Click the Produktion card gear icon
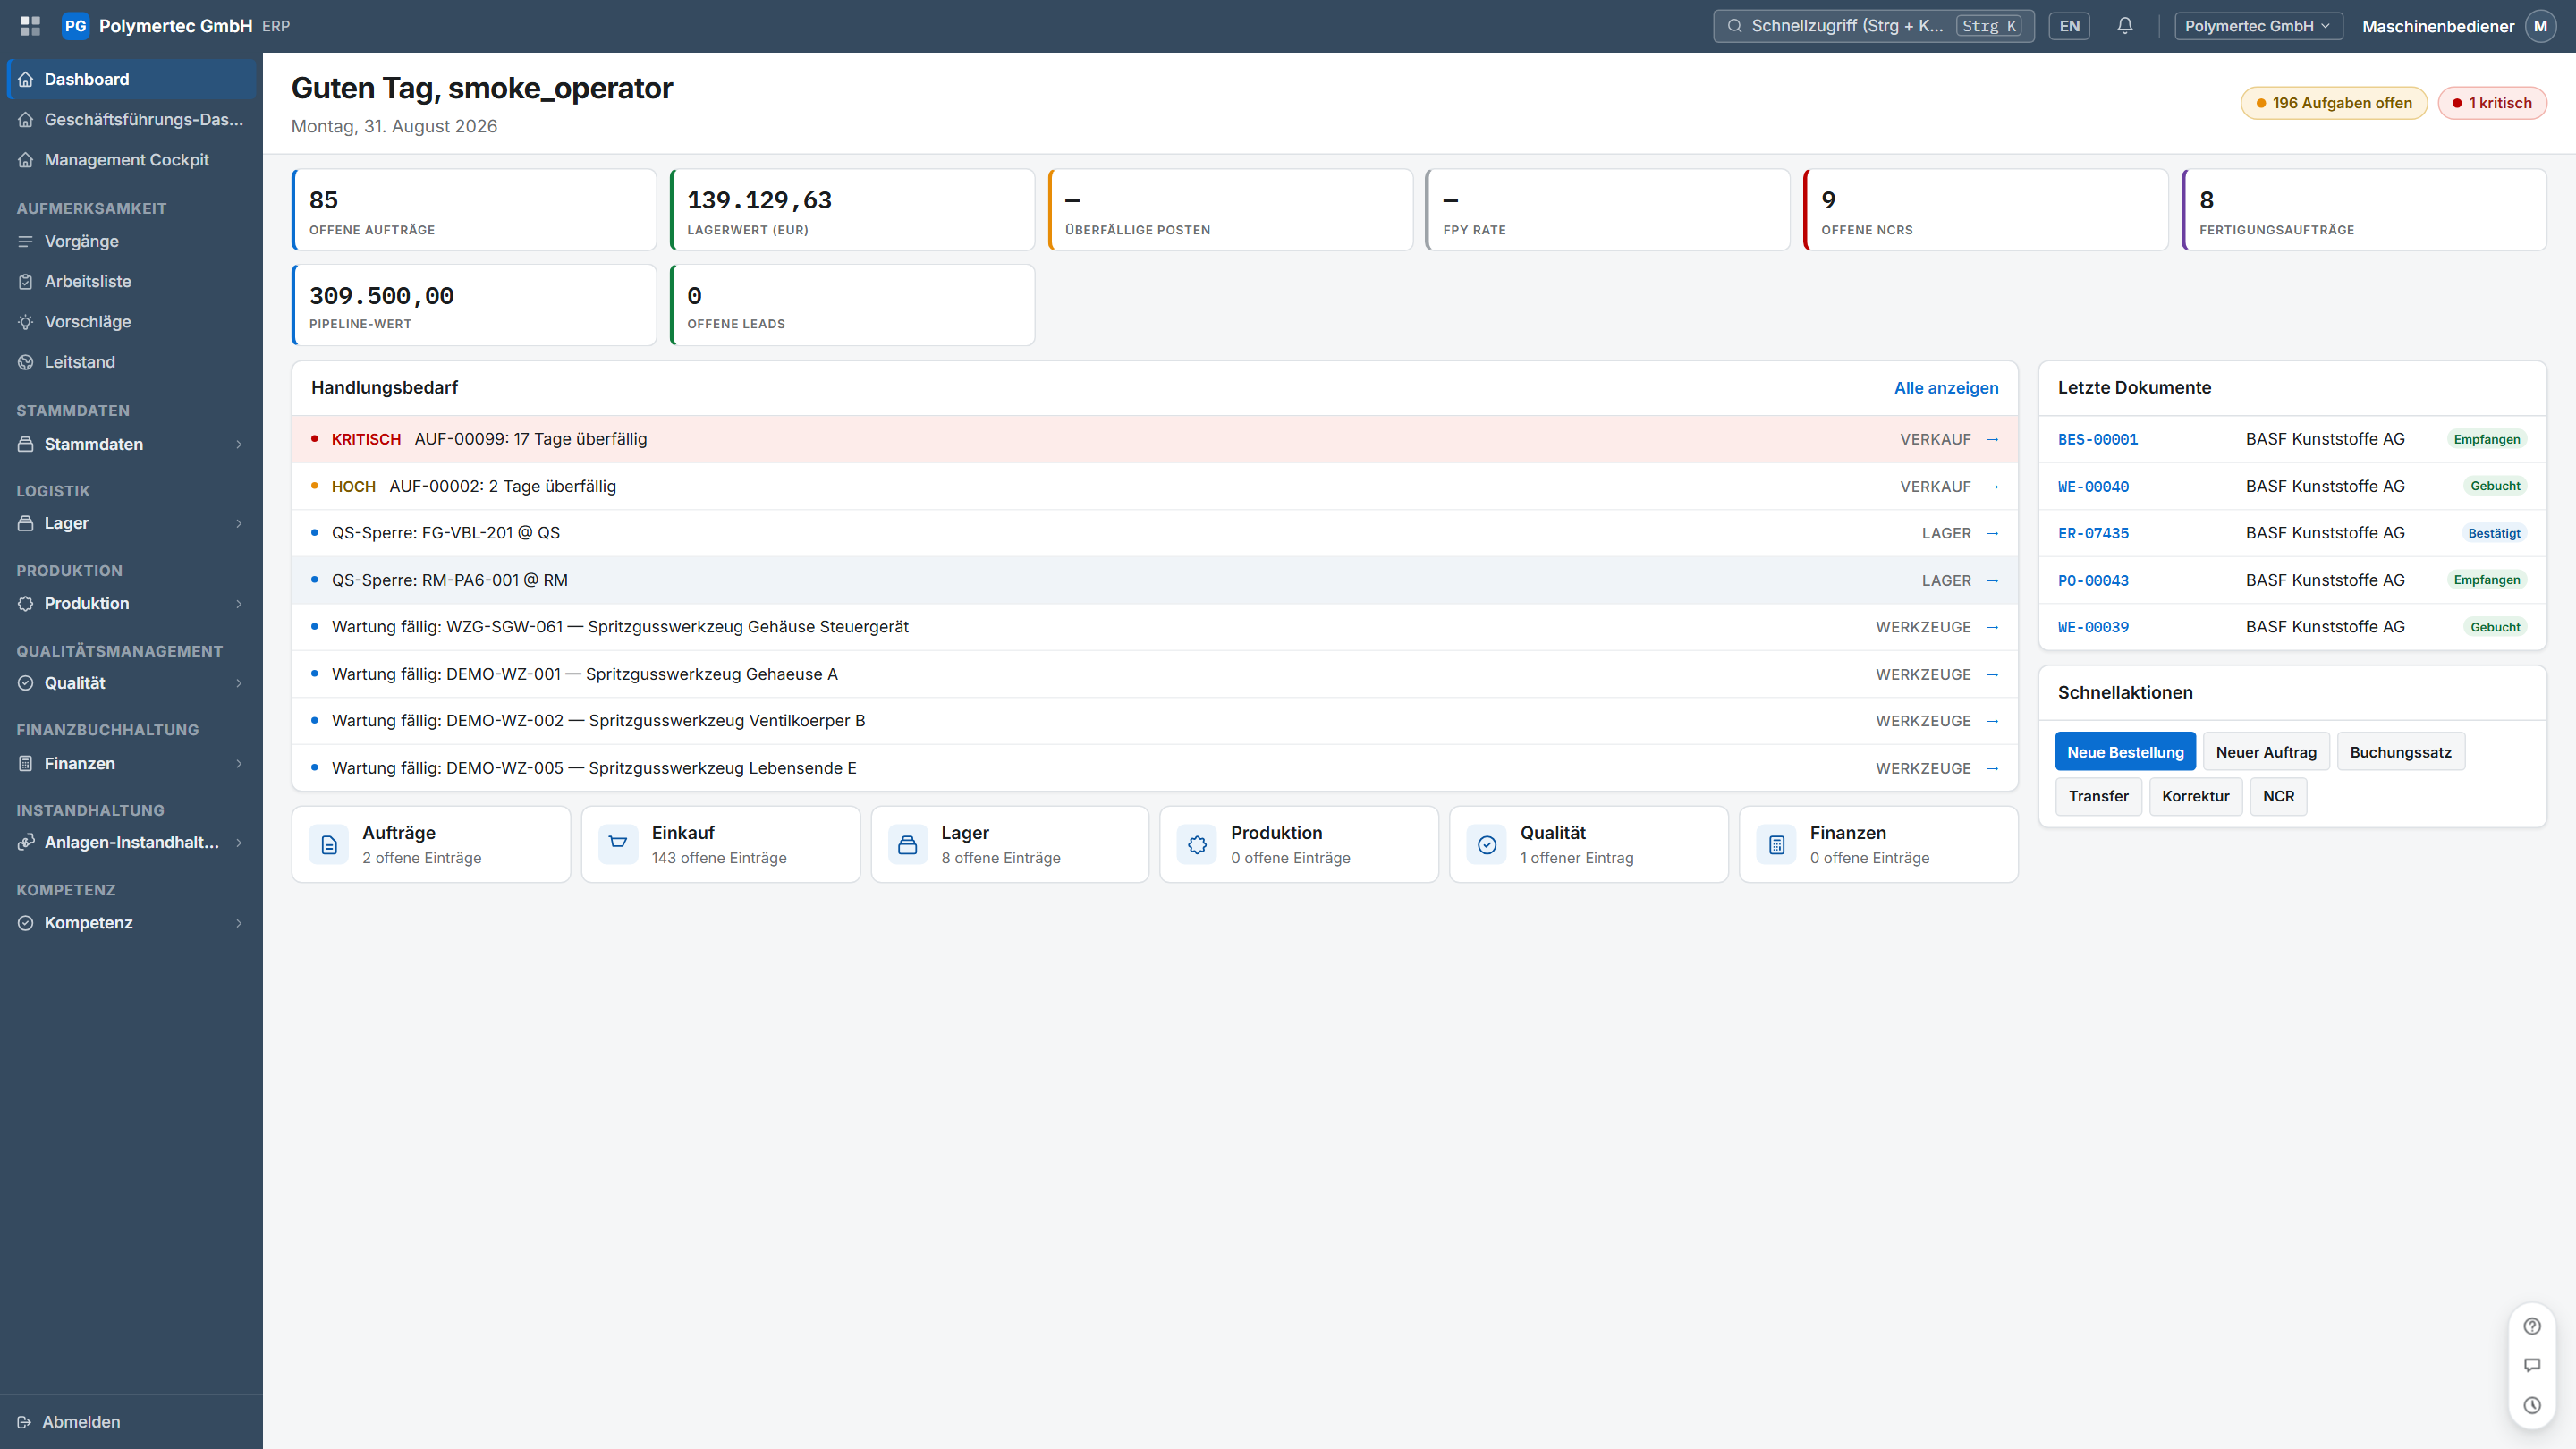This screenshot has width=2576, height=1449. (x=1197, y=845)
